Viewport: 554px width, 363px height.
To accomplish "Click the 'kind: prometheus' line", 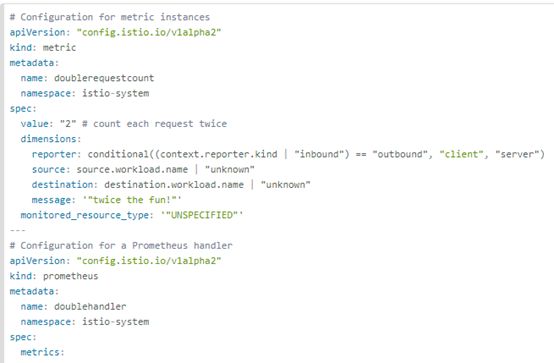I will [54, 276].
